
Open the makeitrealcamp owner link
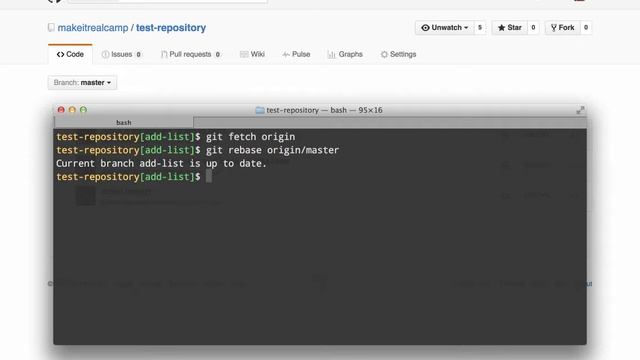pos(93,28)
